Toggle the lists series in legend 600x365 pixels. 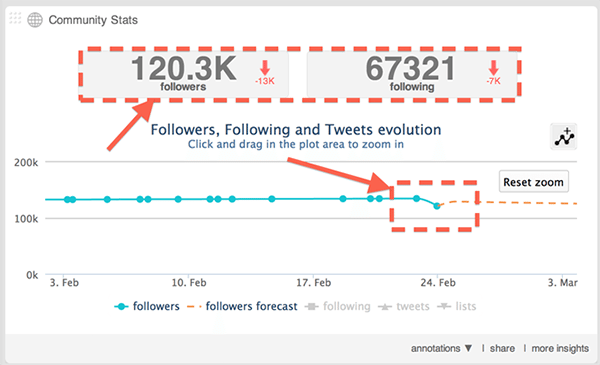pos(457,306)
